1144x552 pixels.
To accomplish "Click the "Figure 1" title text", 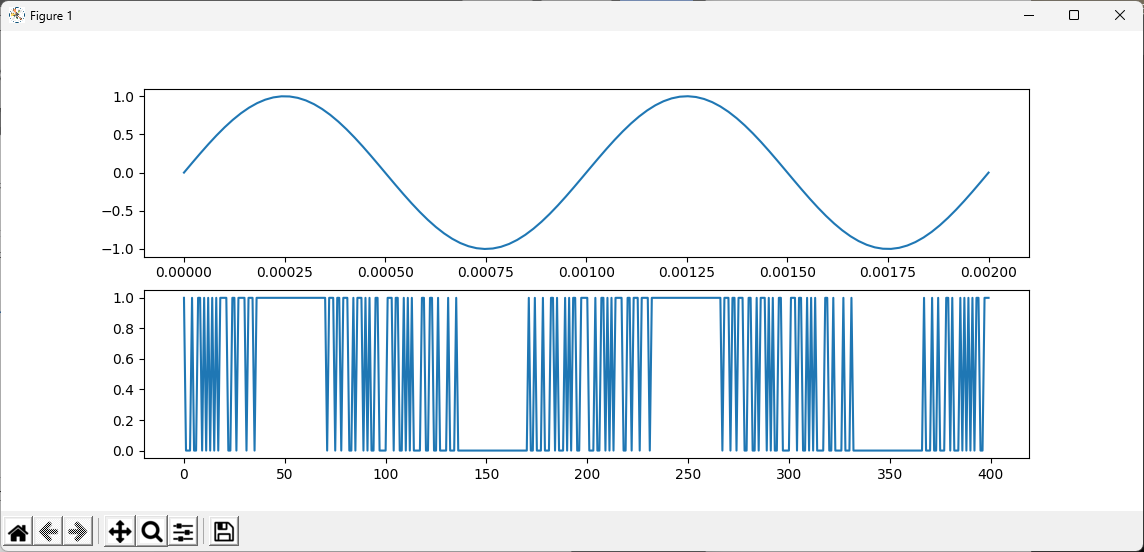I will 51,16.
